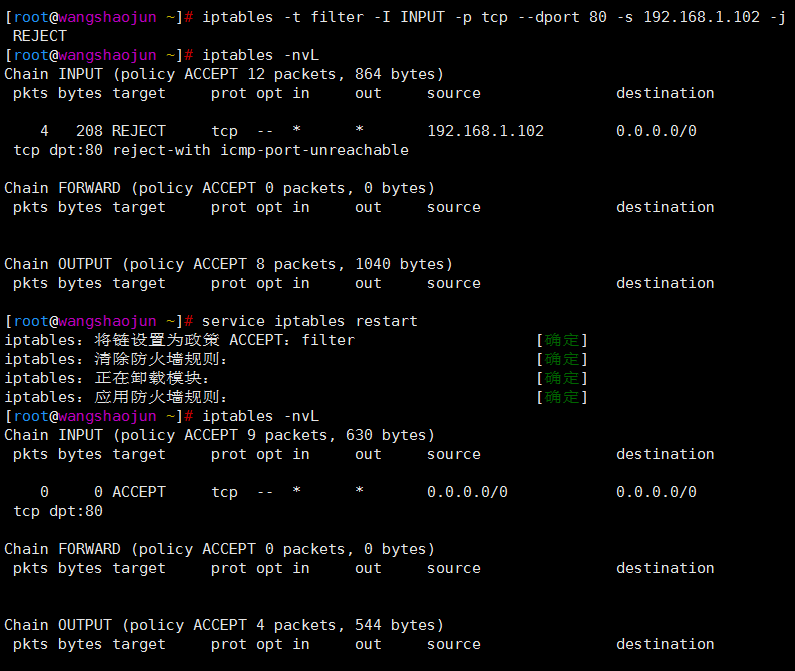Click source 192.168.1.102 in the REJECT rule row
This screenshot has height=671, width=795.
coord(485,131)
